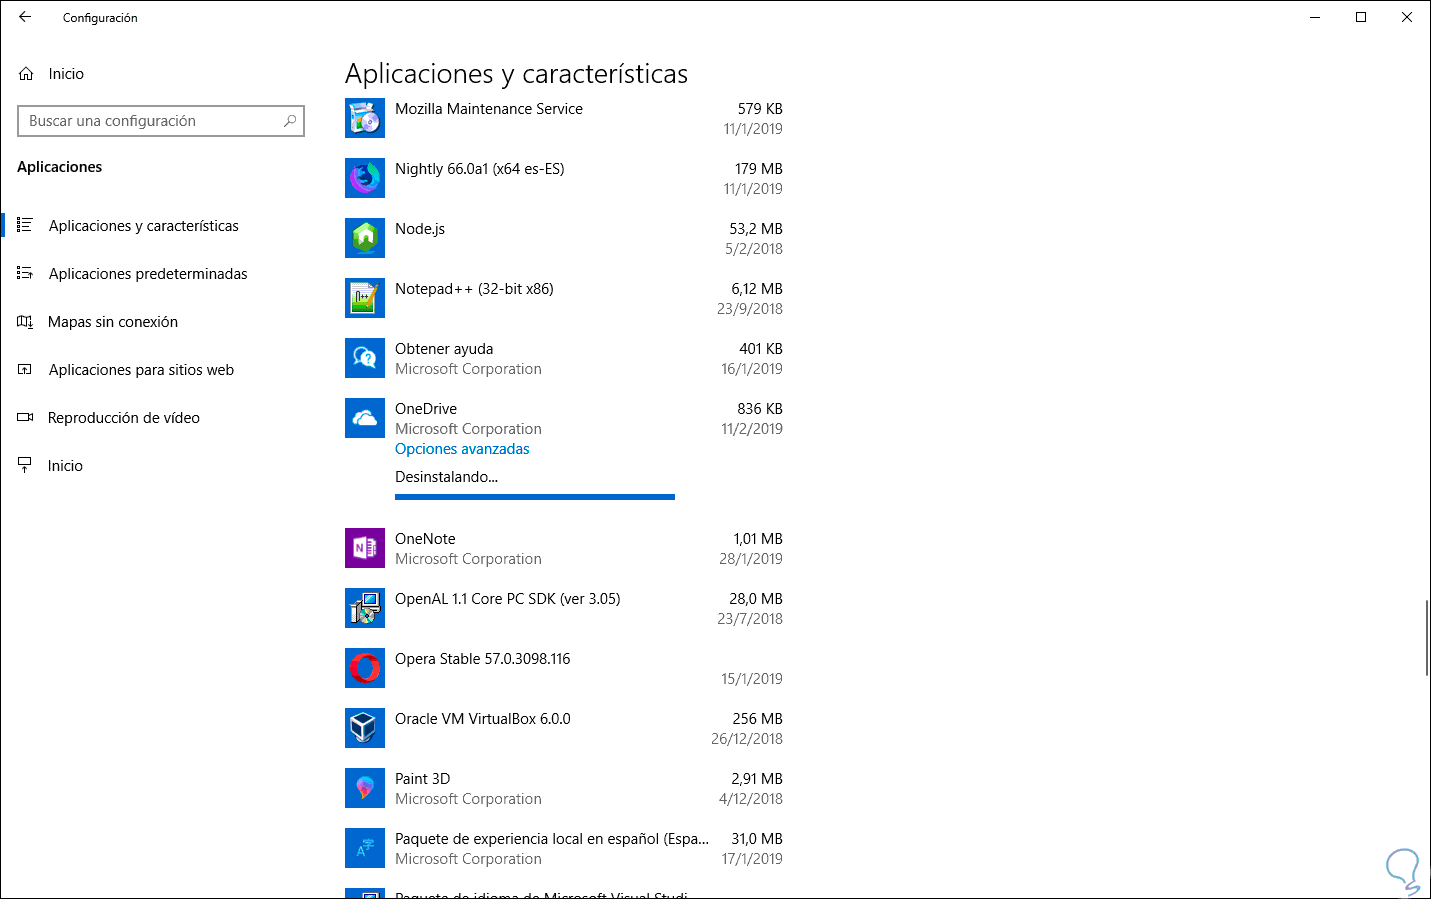The height and width of the screenshot is (899, 1431).
Task: Click the back arrow in Configuración
Action: [25, 17]
